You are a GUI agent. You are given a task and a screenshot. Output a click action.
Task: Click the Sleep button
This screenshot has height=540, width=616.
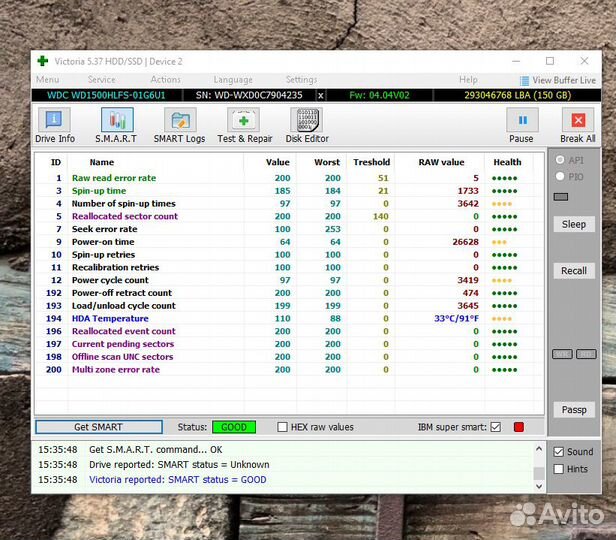(574, 224)
